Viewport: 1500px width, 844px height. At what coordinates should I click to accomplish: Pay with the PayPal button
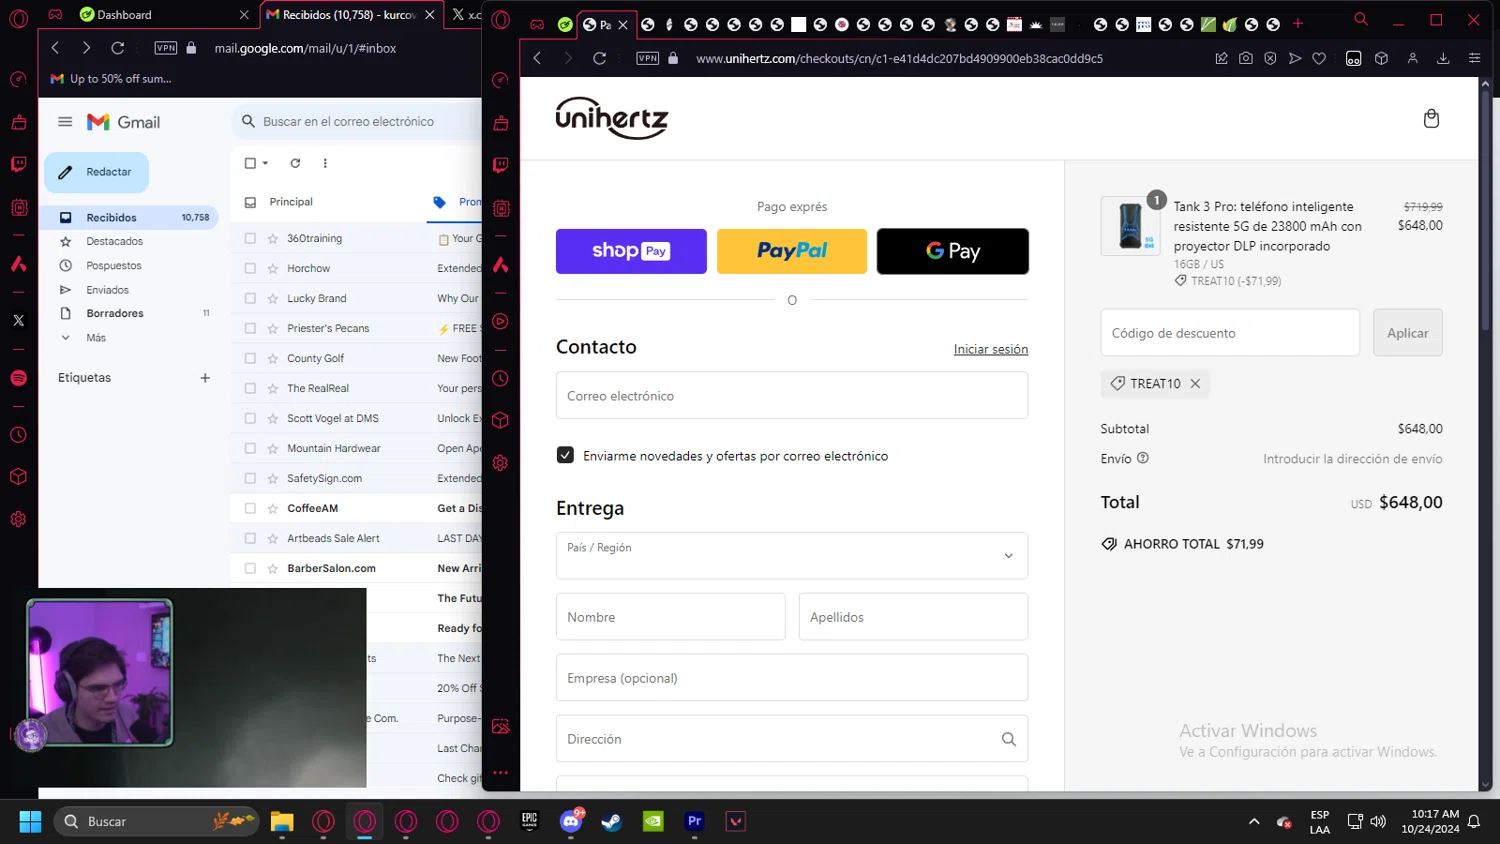click(792, 251)
